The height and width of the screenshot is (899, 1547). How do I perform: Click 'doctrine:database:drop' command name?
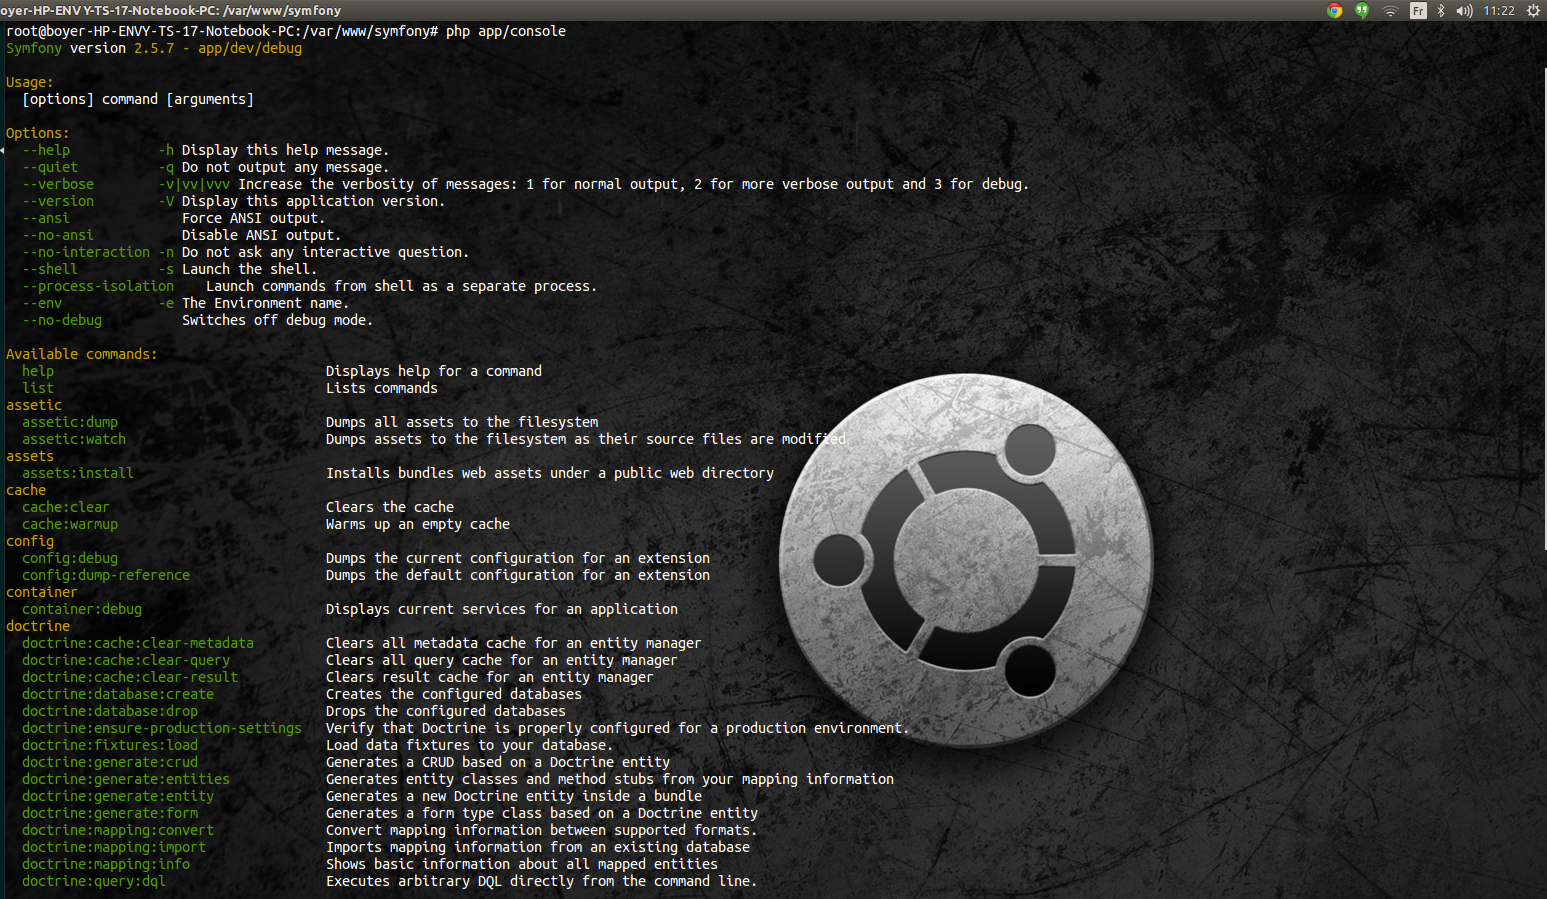110,711
